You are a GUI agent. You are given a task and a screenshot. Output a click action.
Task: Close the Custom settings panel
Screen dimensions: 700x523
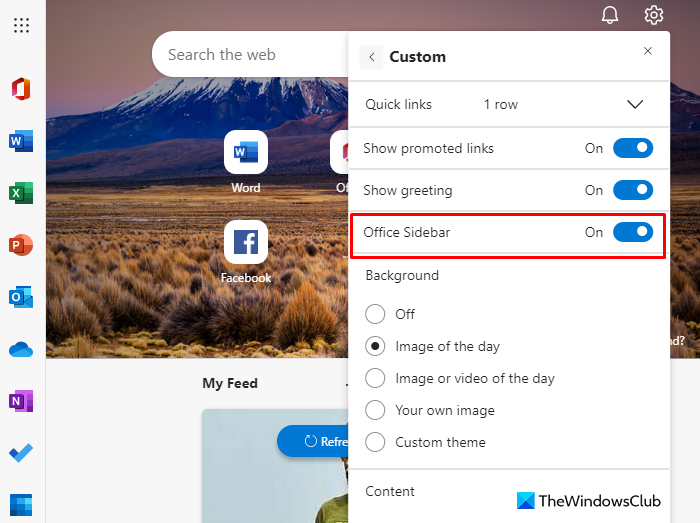click(x=648, y=51)
